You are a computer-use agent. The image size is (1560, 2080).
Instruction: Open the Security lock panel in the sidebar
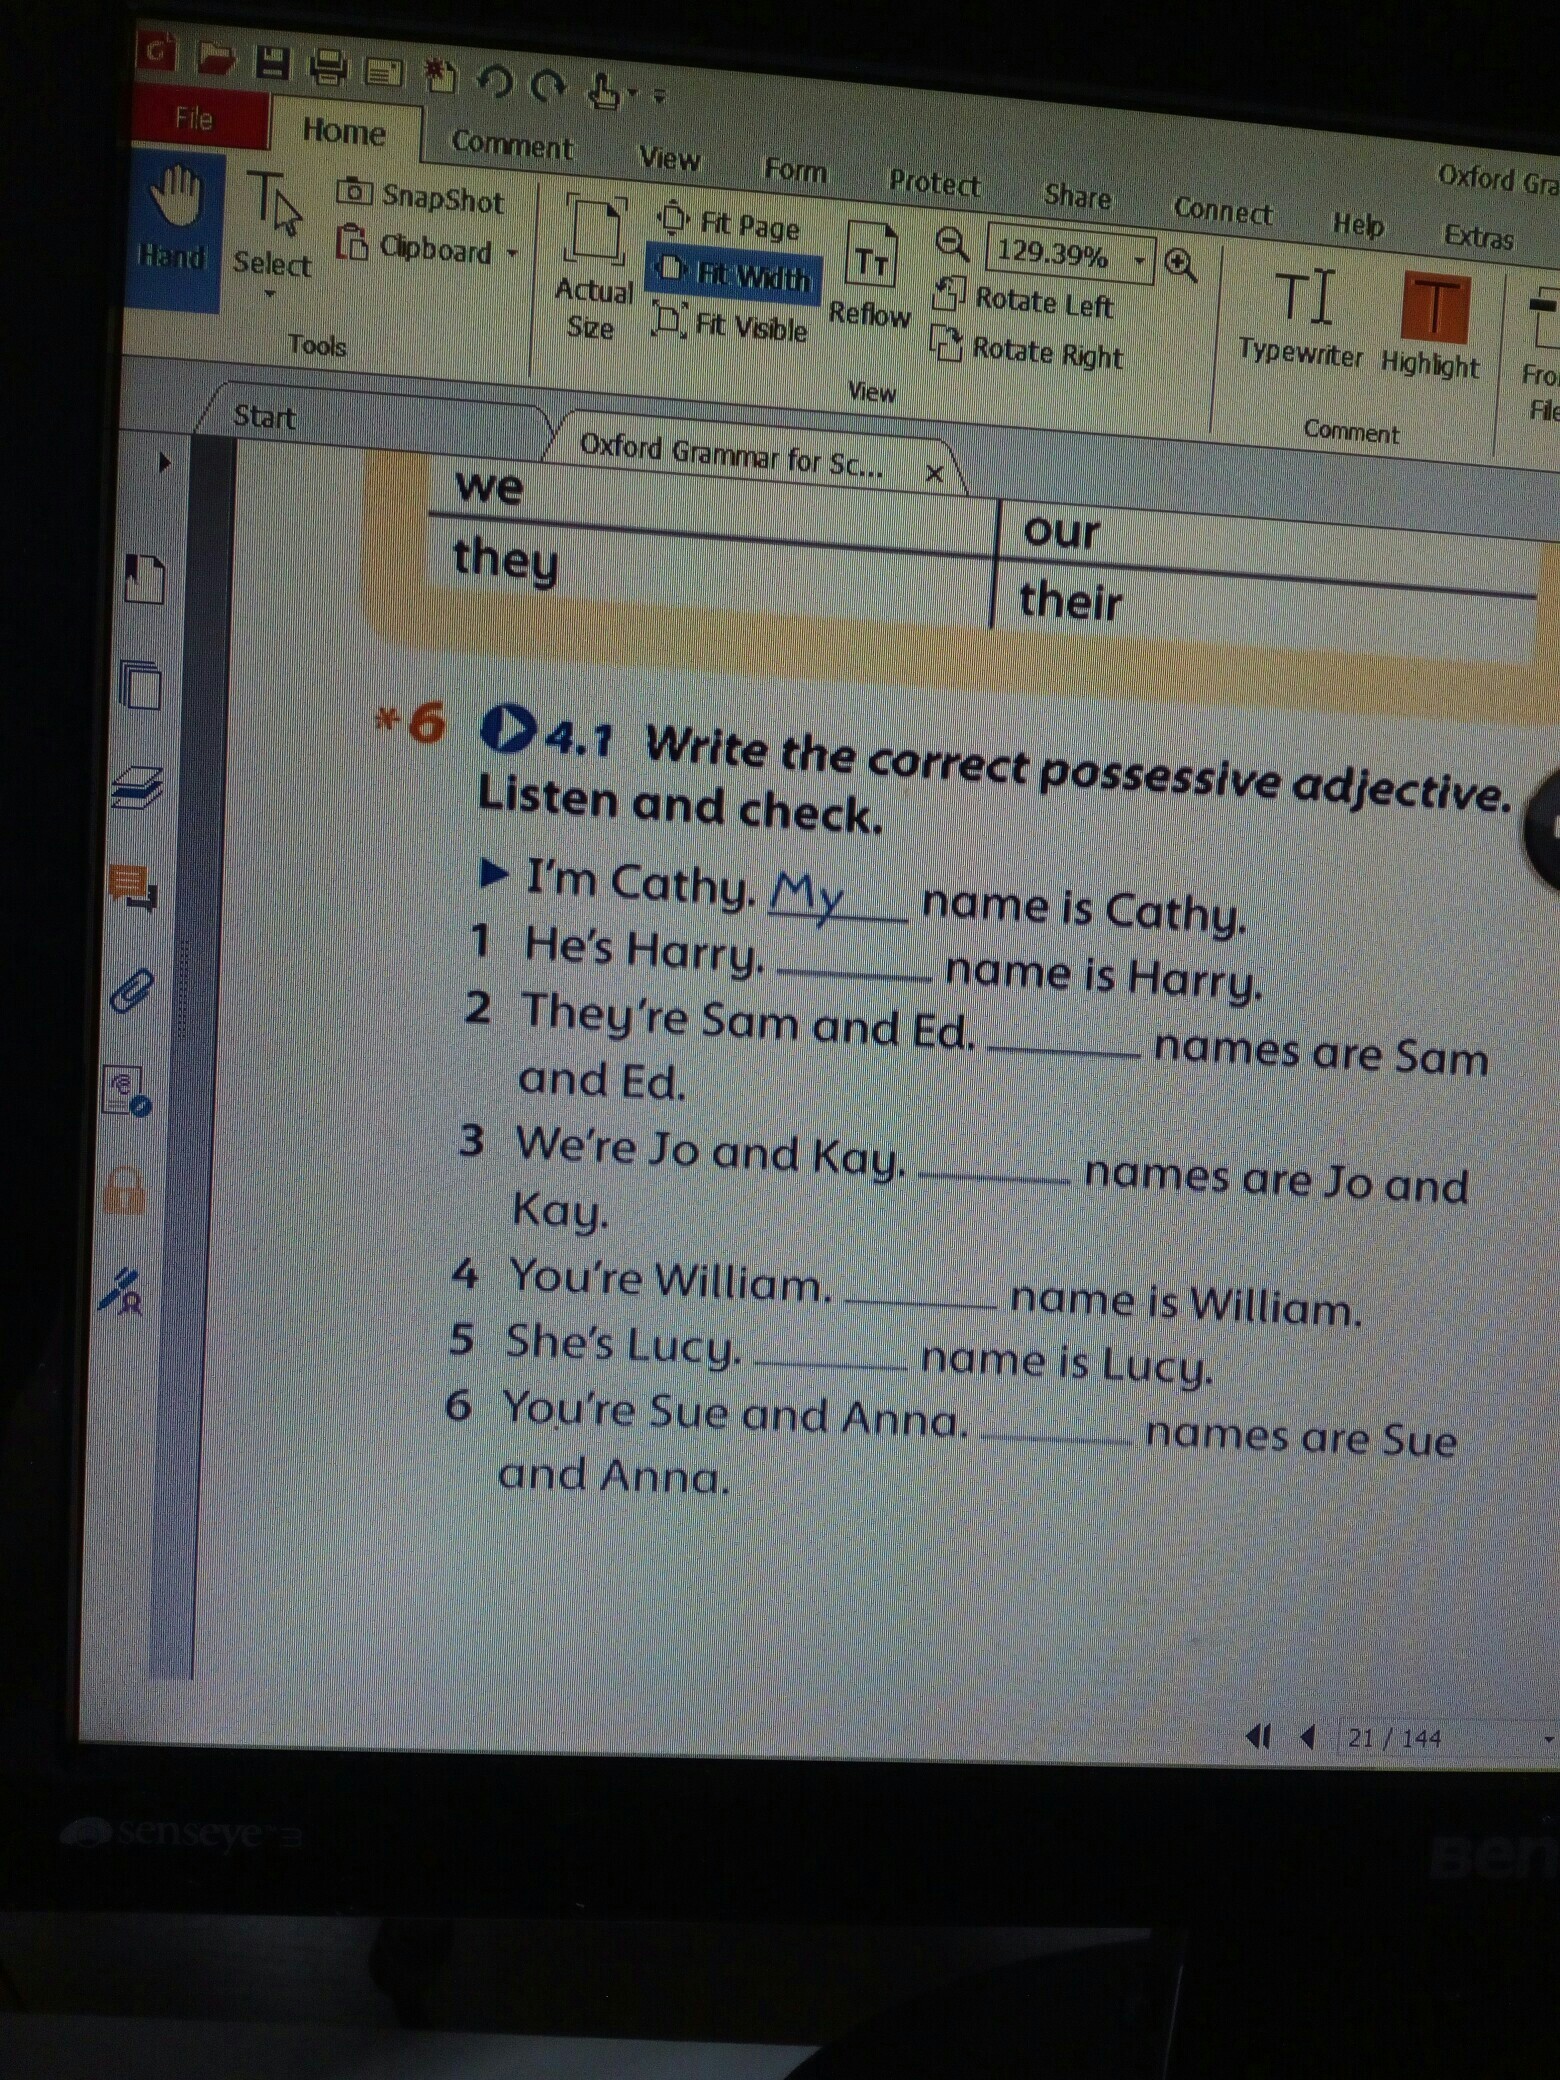coord(124,1189)
